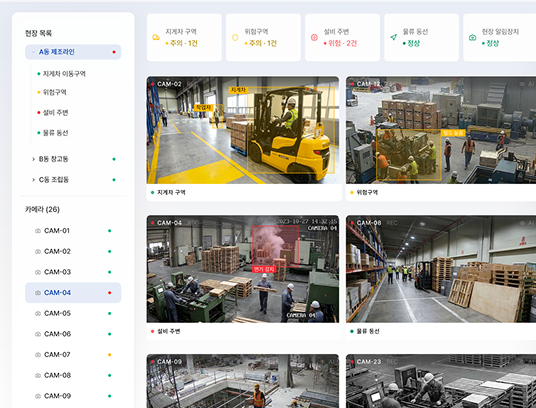The height and width of the screenshot is (408, 536).
Task: Click the 밀도 높음 label in CAM-12 feed
Action: click(453, 133)
